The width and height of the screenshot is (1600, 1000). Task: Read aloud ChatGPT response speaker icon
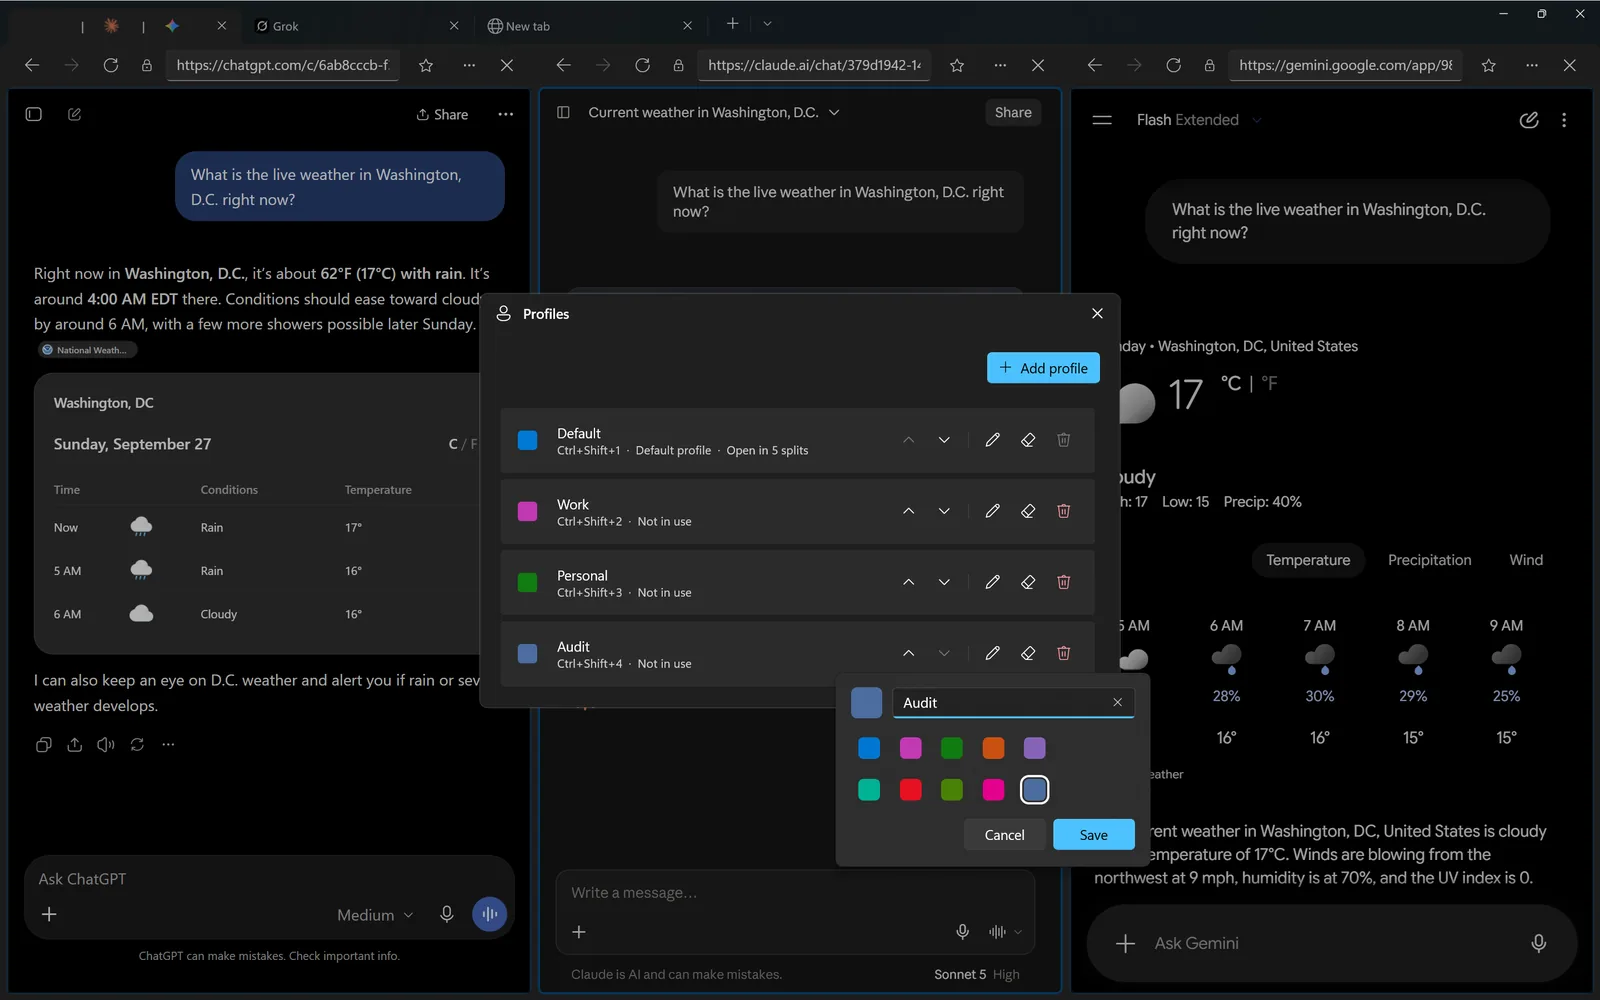point(106,744)
